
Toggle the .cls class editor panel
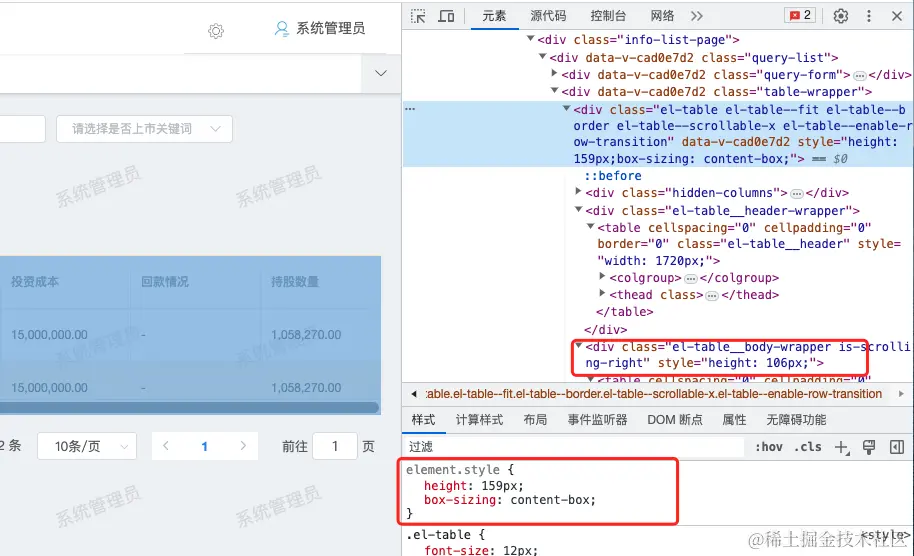point(808,447)
